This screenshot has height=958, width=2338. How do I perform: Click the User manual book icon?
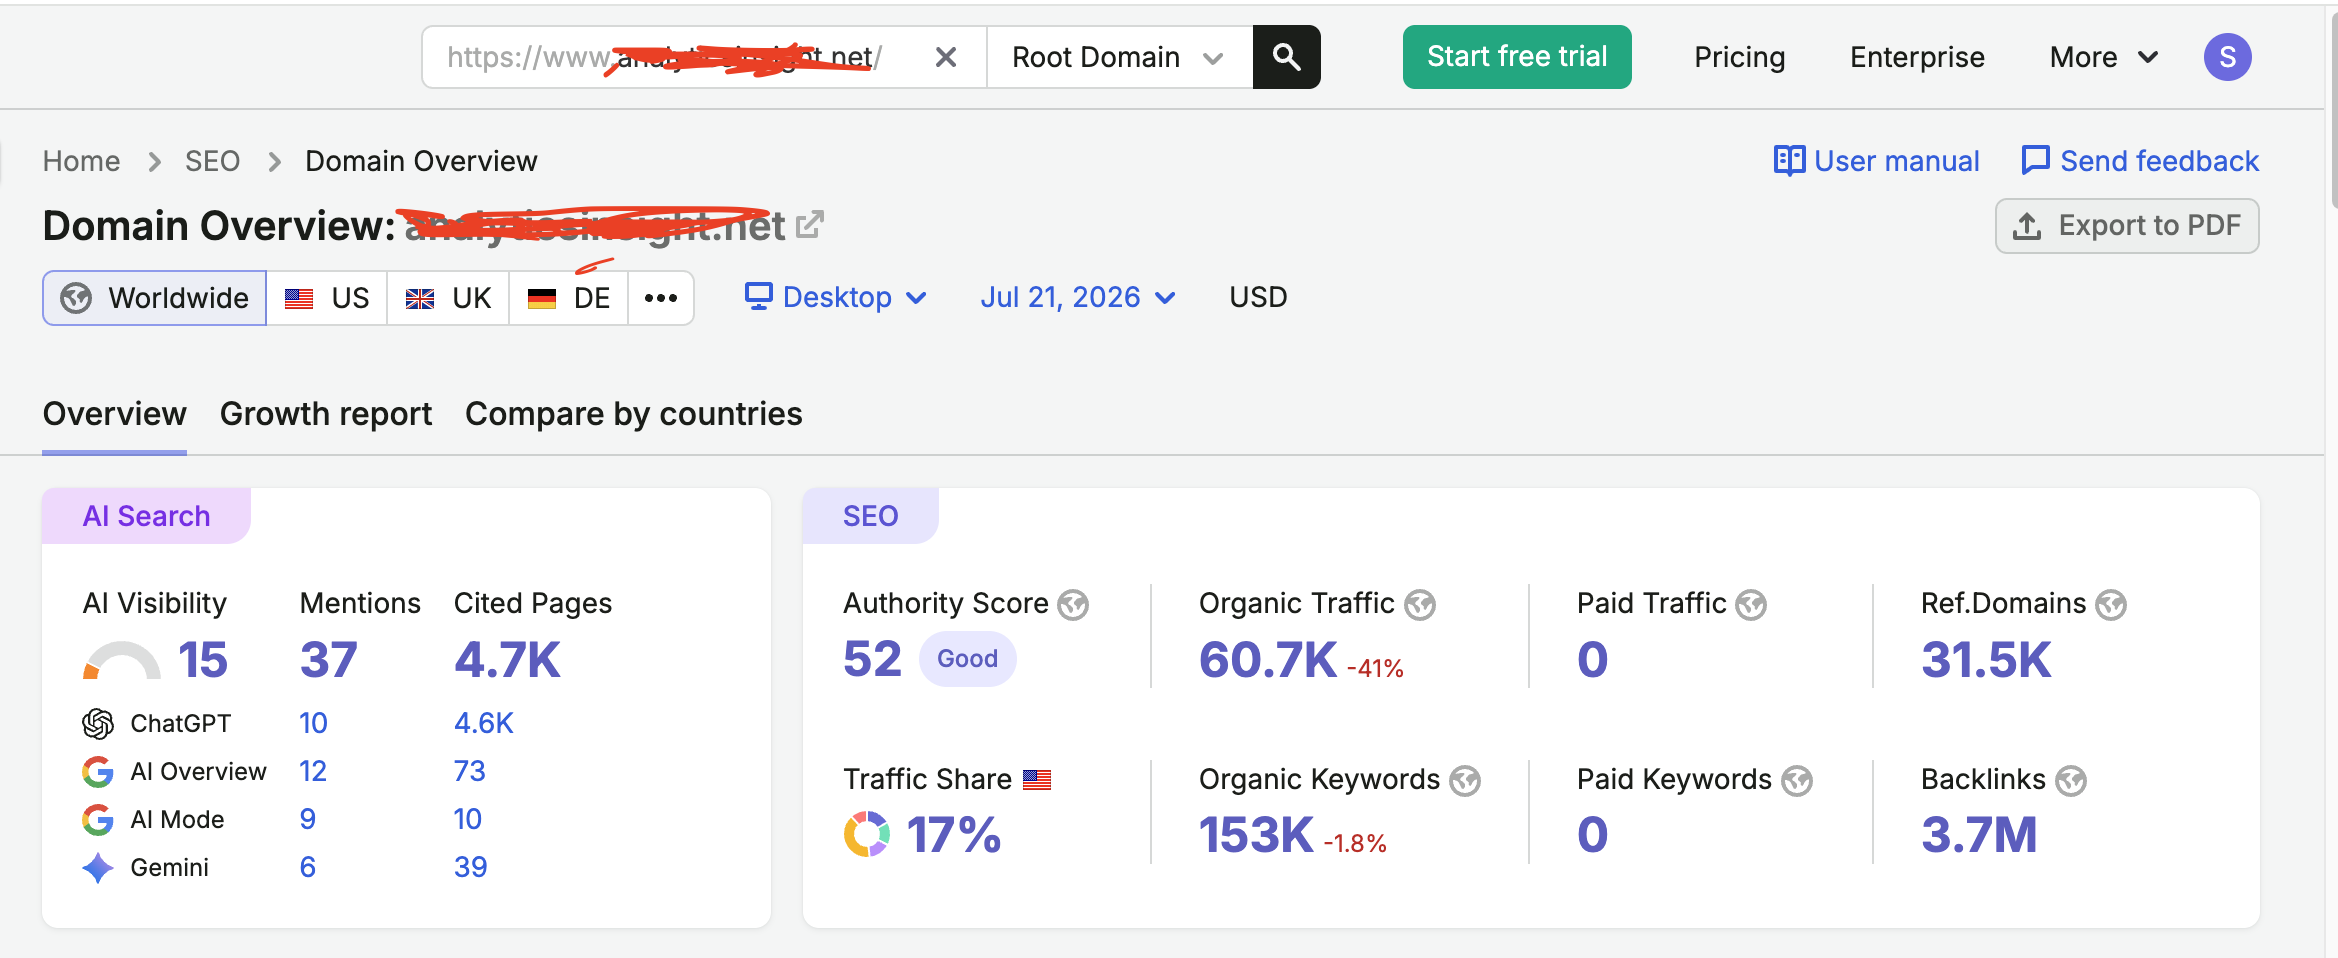(1789, 161)
